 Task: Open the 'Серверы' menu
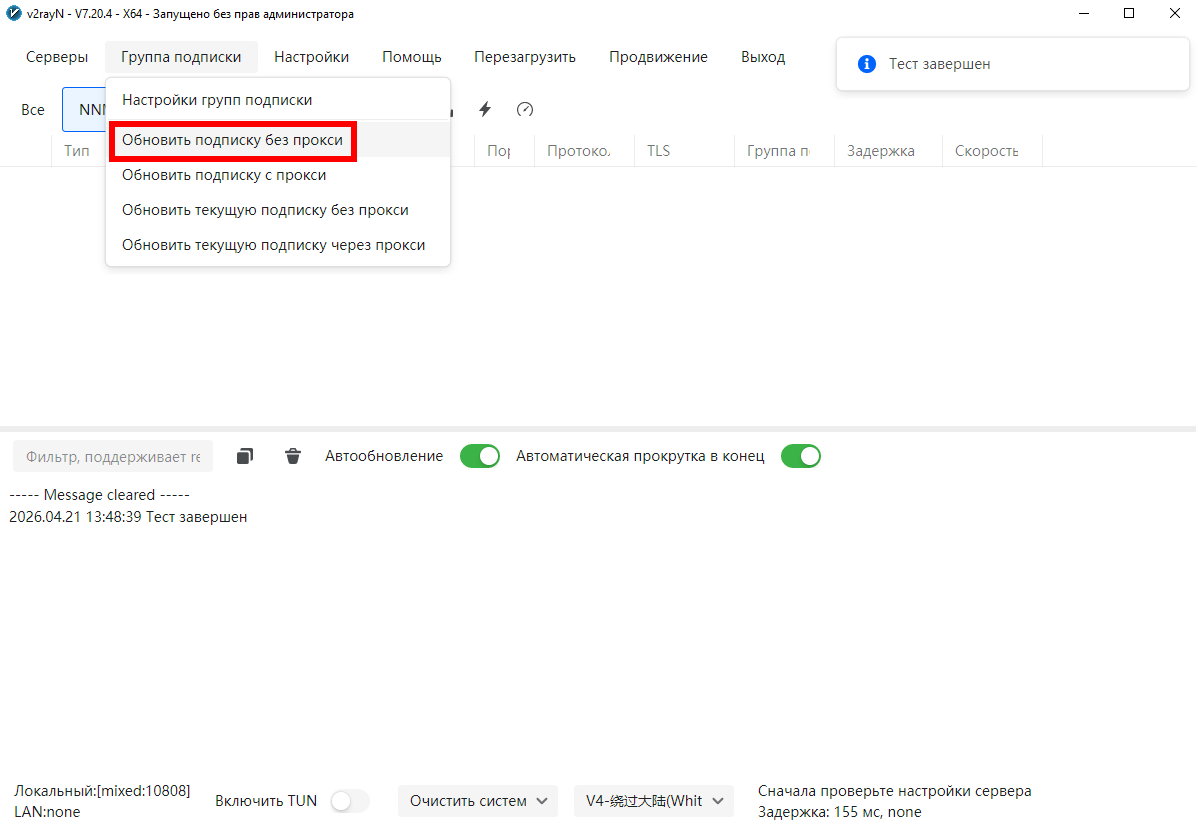click(57, 57)
